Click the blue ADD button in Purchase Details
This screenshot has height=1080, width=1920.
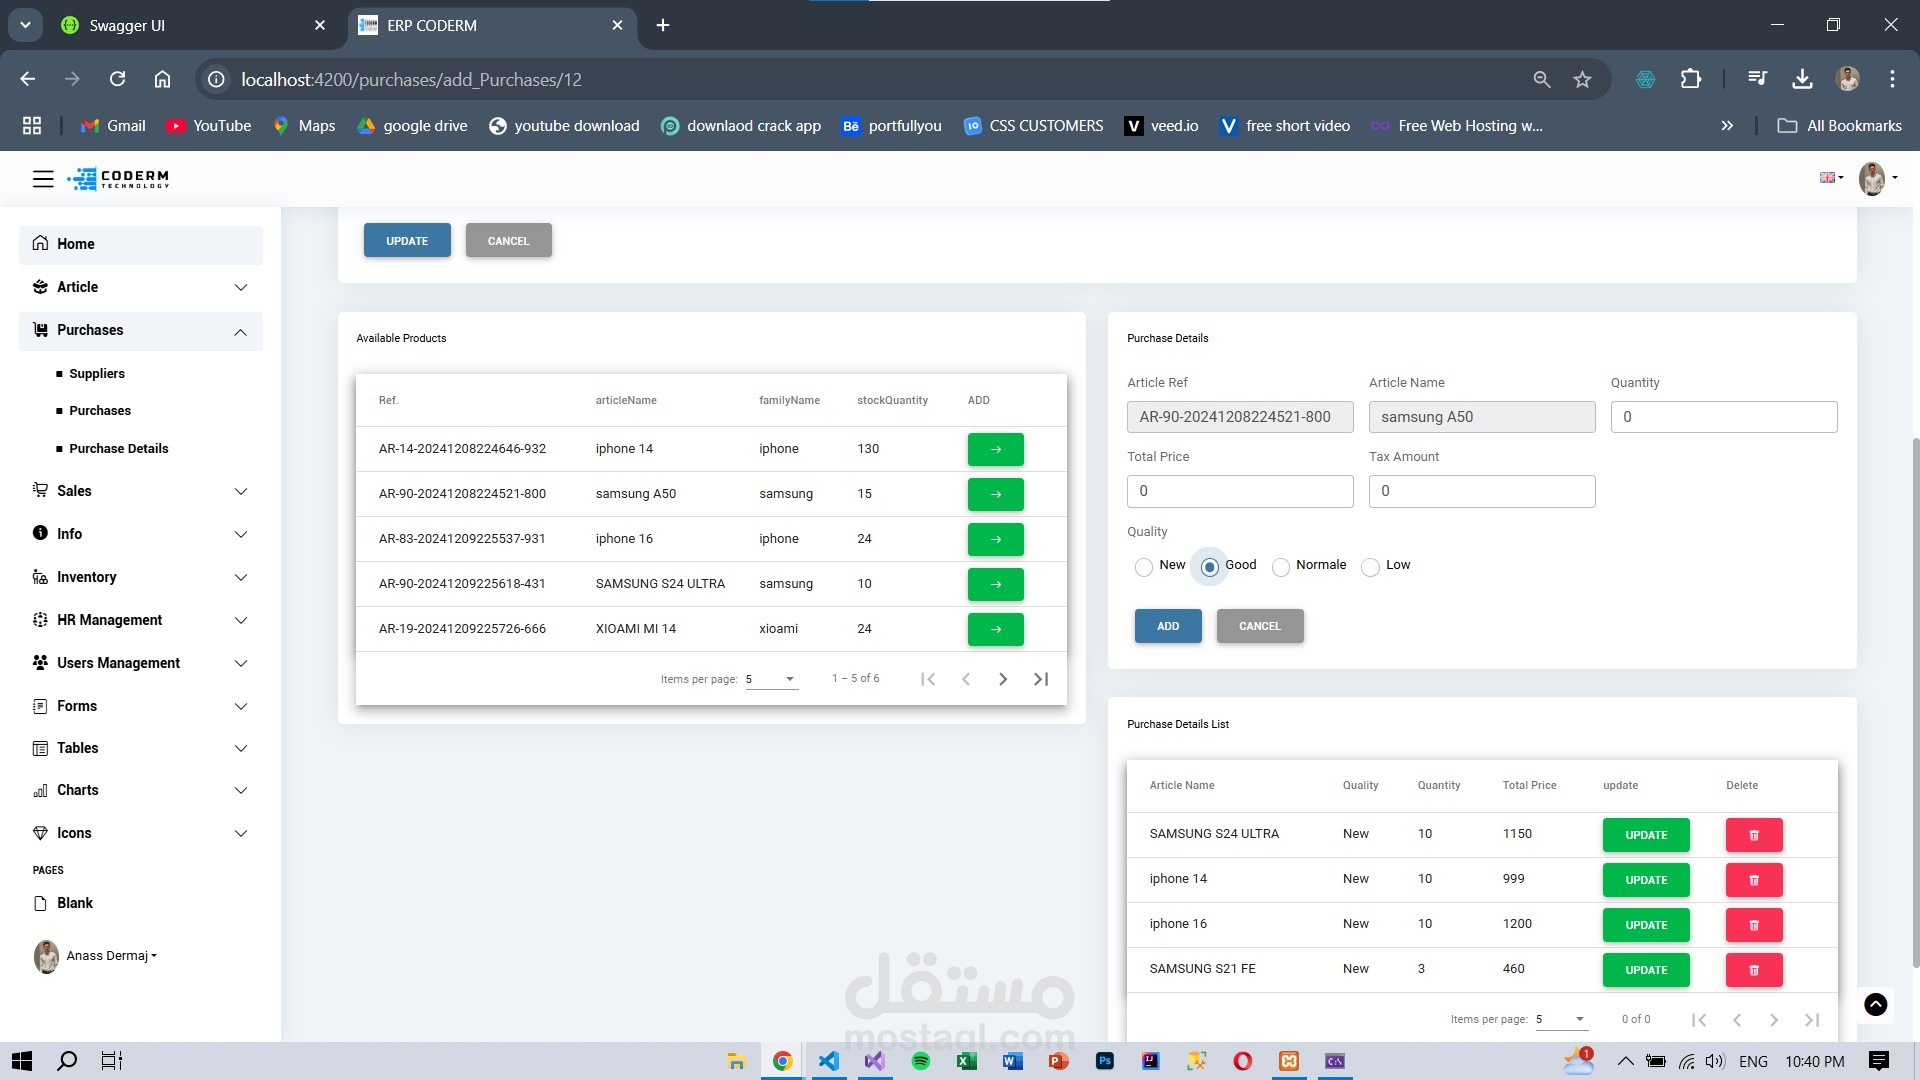1168,627
